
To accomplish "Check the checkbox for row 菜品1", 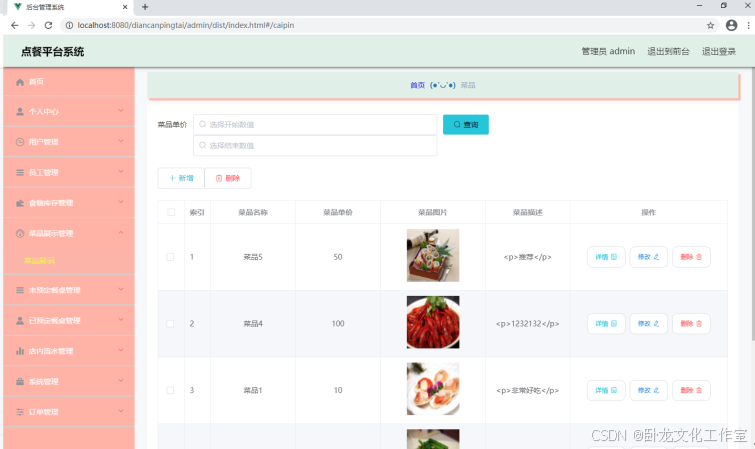I will click(x=170, y=390).
